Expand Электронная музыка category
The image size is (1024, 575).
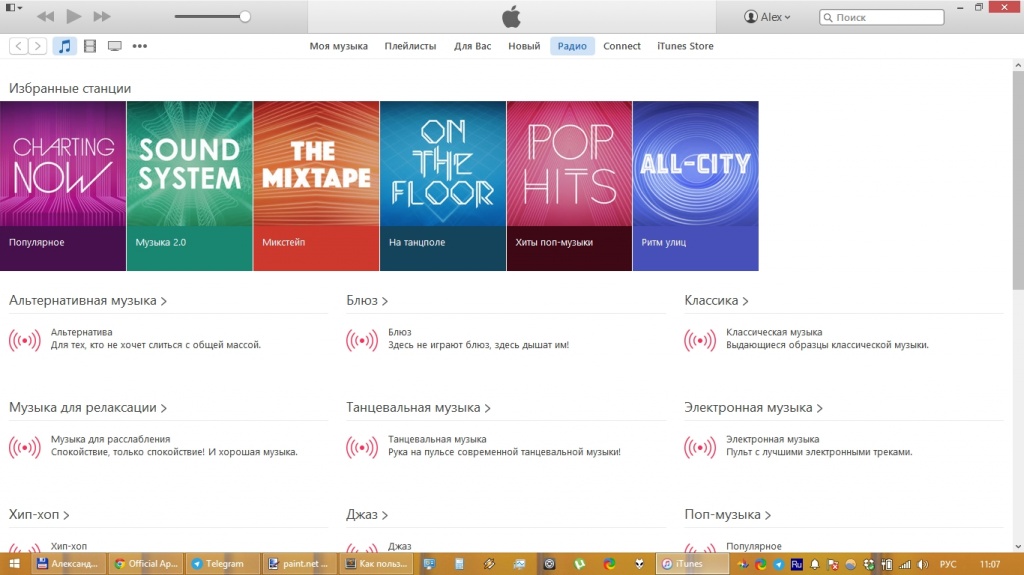pos(754,408)
